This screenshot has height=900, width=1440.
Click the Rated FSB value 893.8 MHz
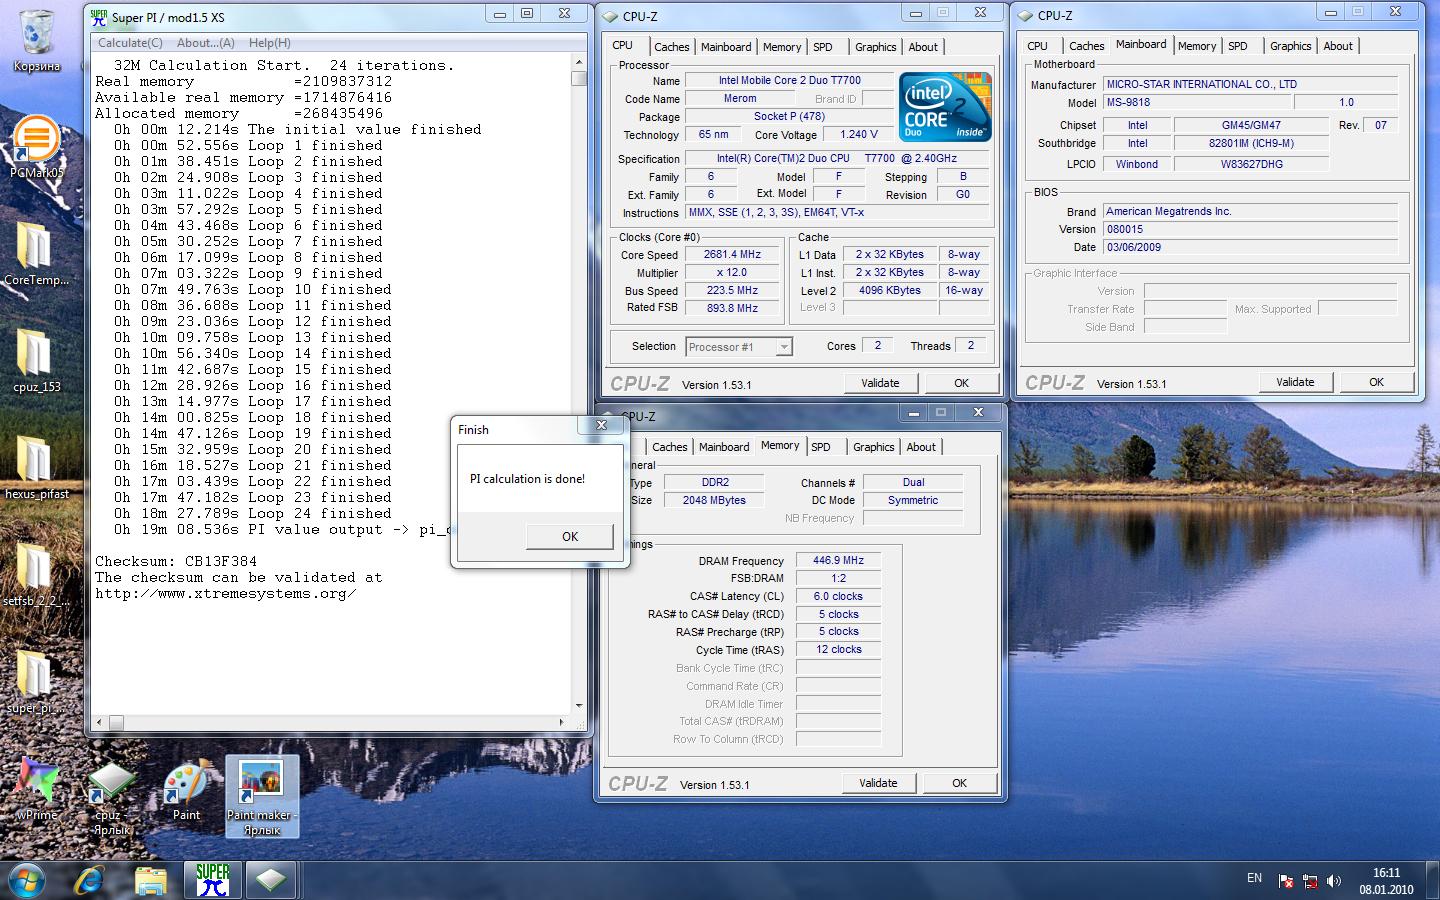click(x=732, y=308)
